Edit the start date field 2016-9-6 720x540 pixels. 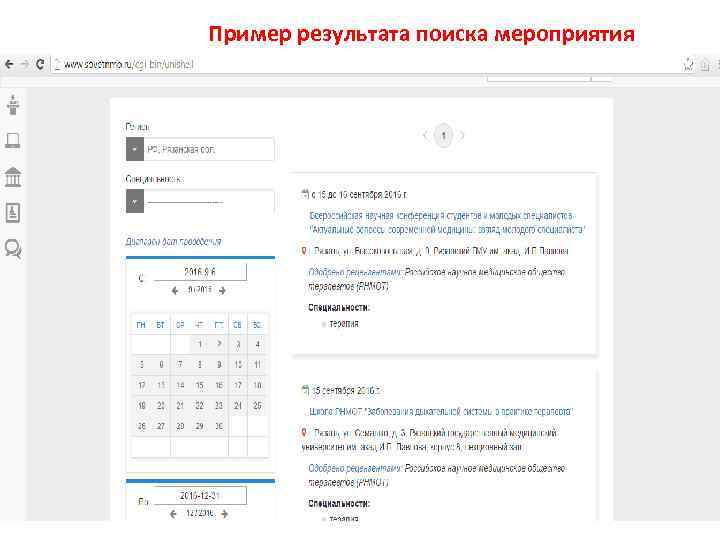(x=200, y=272)
